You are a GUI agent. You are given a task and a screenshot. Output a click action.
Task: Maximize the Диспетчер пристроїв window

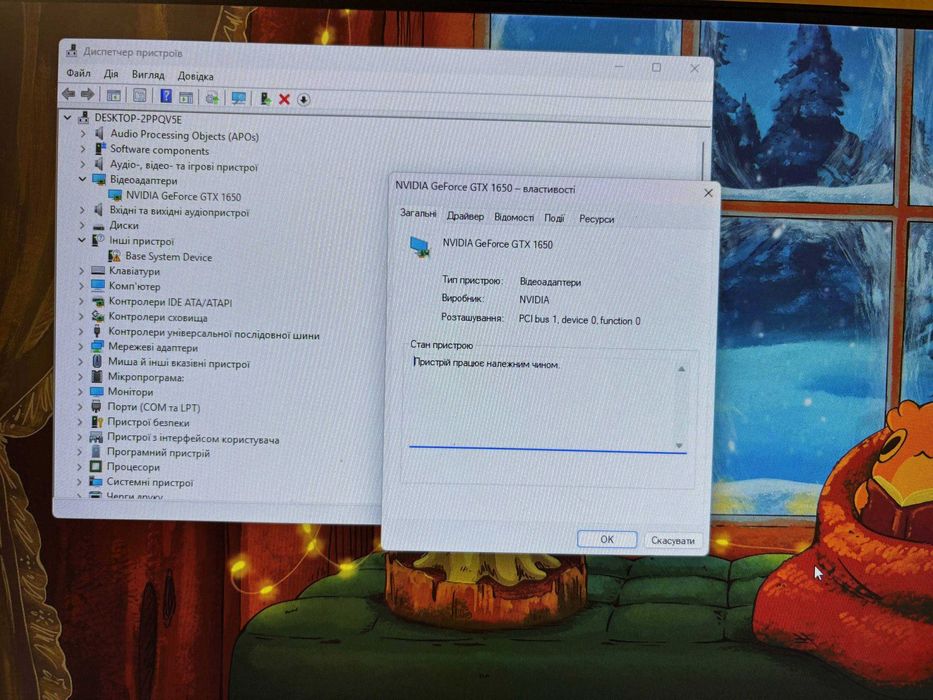[656, 67]
